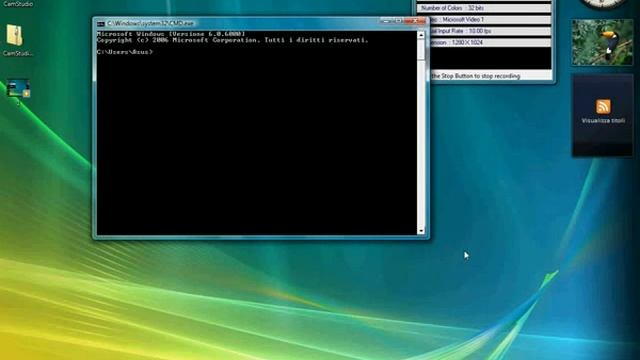Click the 'Microsoft Video 1' compressor row
The width and height of the screenshot is (640, 360).
coord(490,20)
